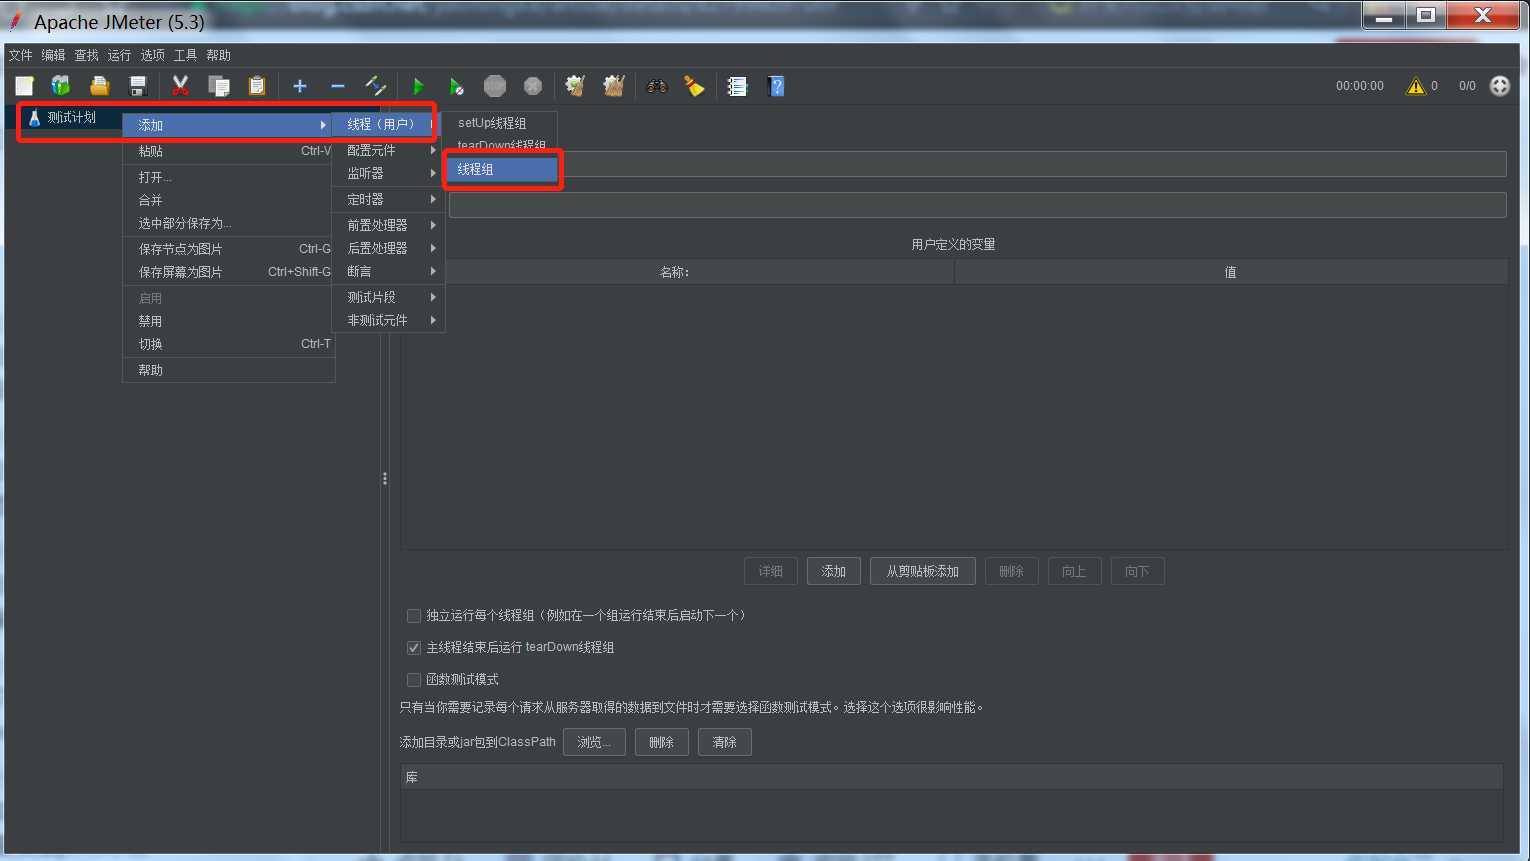Expand 断言 submenu
1530x861 pixels.
(x=389, y=271)
